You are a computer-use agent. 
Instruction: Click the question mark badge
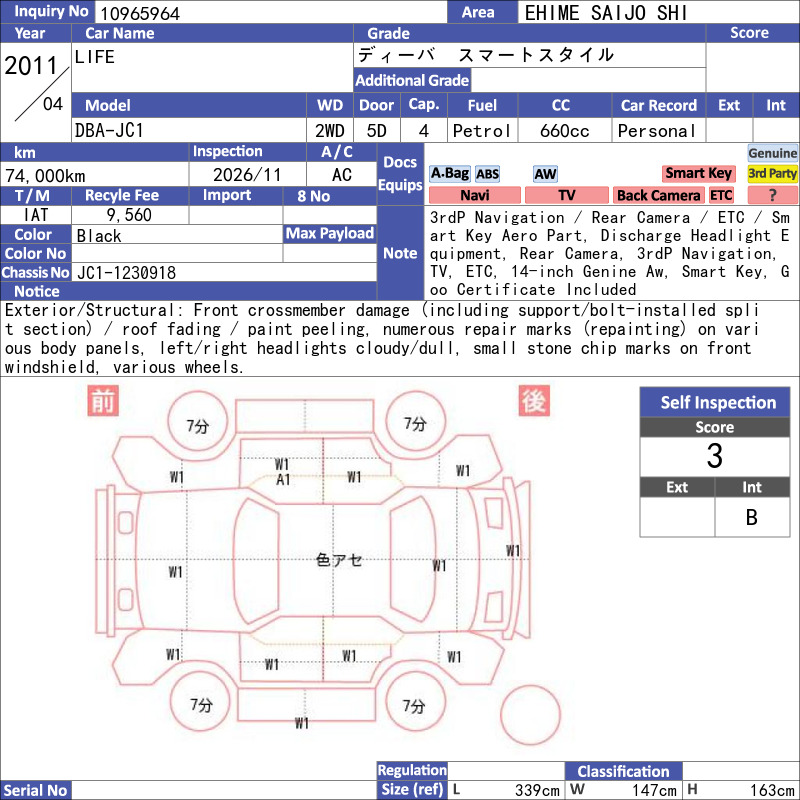point(772,195)
